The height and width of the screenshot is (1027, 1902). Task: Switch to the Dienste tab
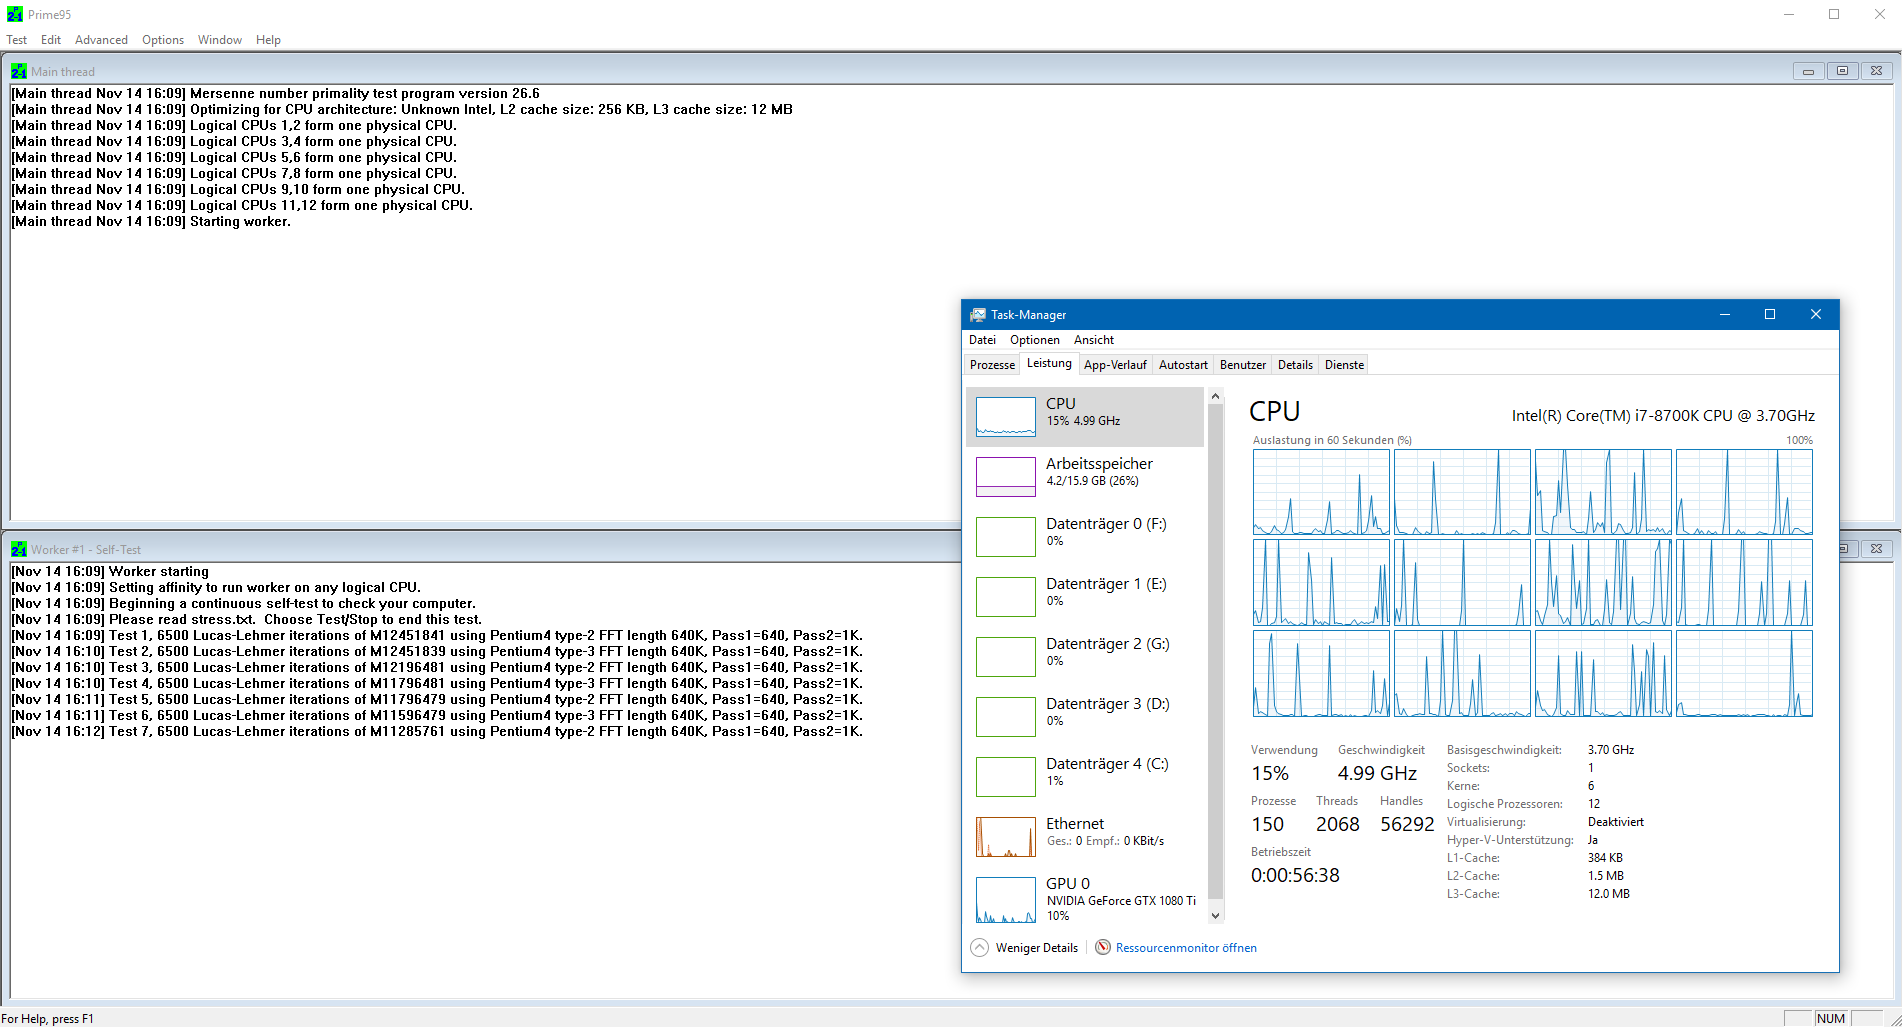pyautogui.click(x=1344, y=365)
